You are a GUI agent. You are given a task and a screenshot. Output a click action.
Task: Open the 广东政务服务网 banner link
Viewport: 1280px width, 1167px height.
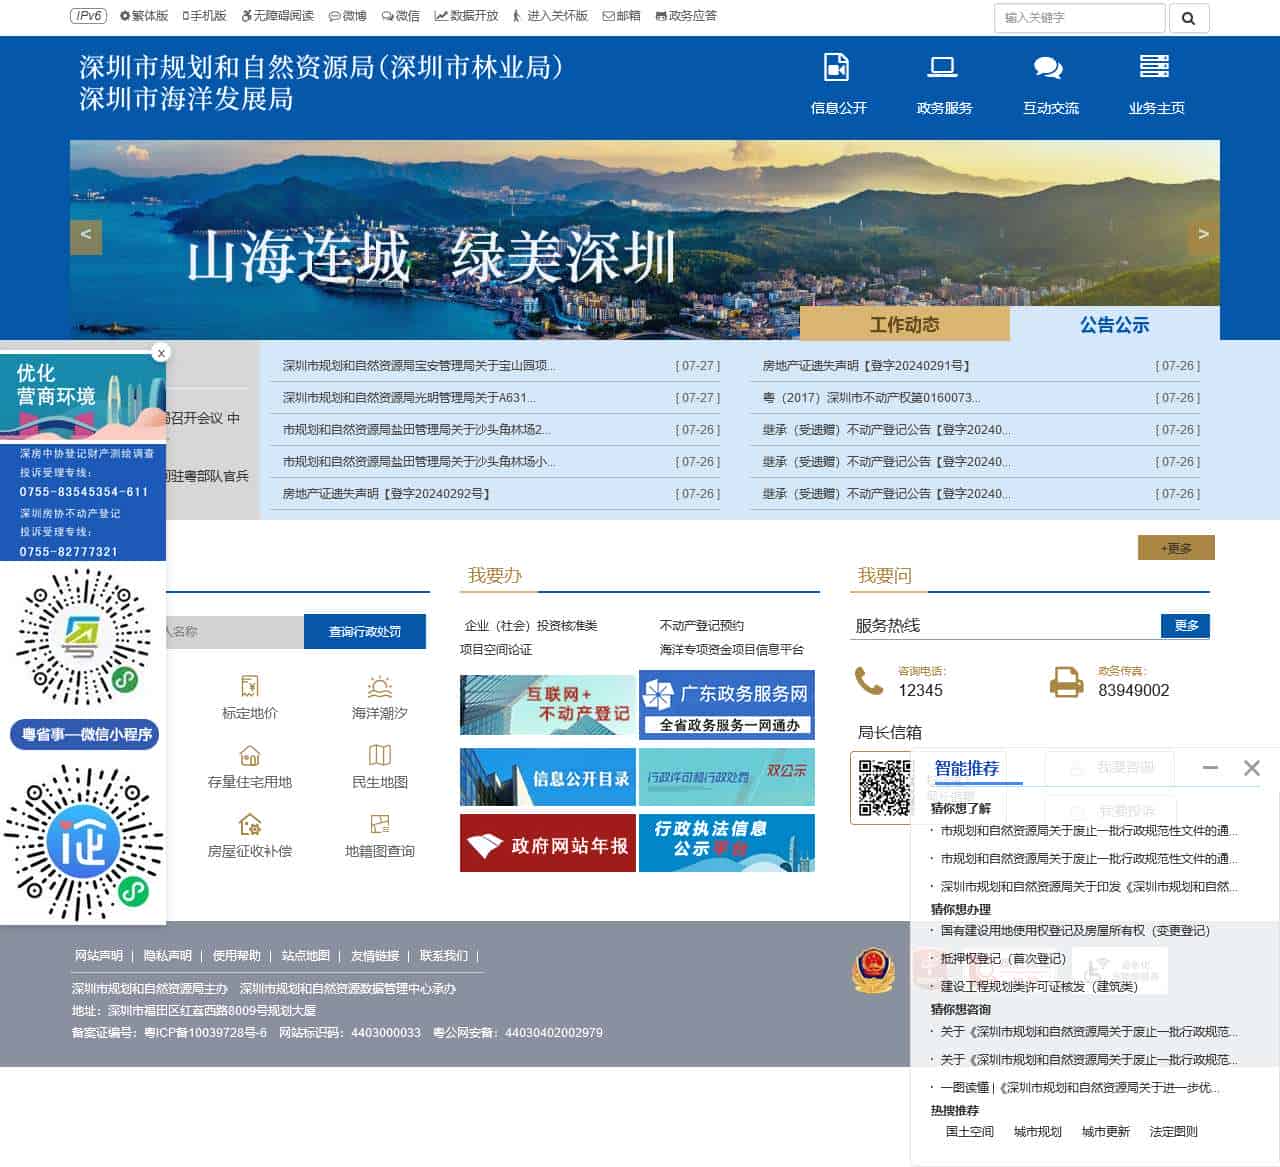[x=727, y=704]
